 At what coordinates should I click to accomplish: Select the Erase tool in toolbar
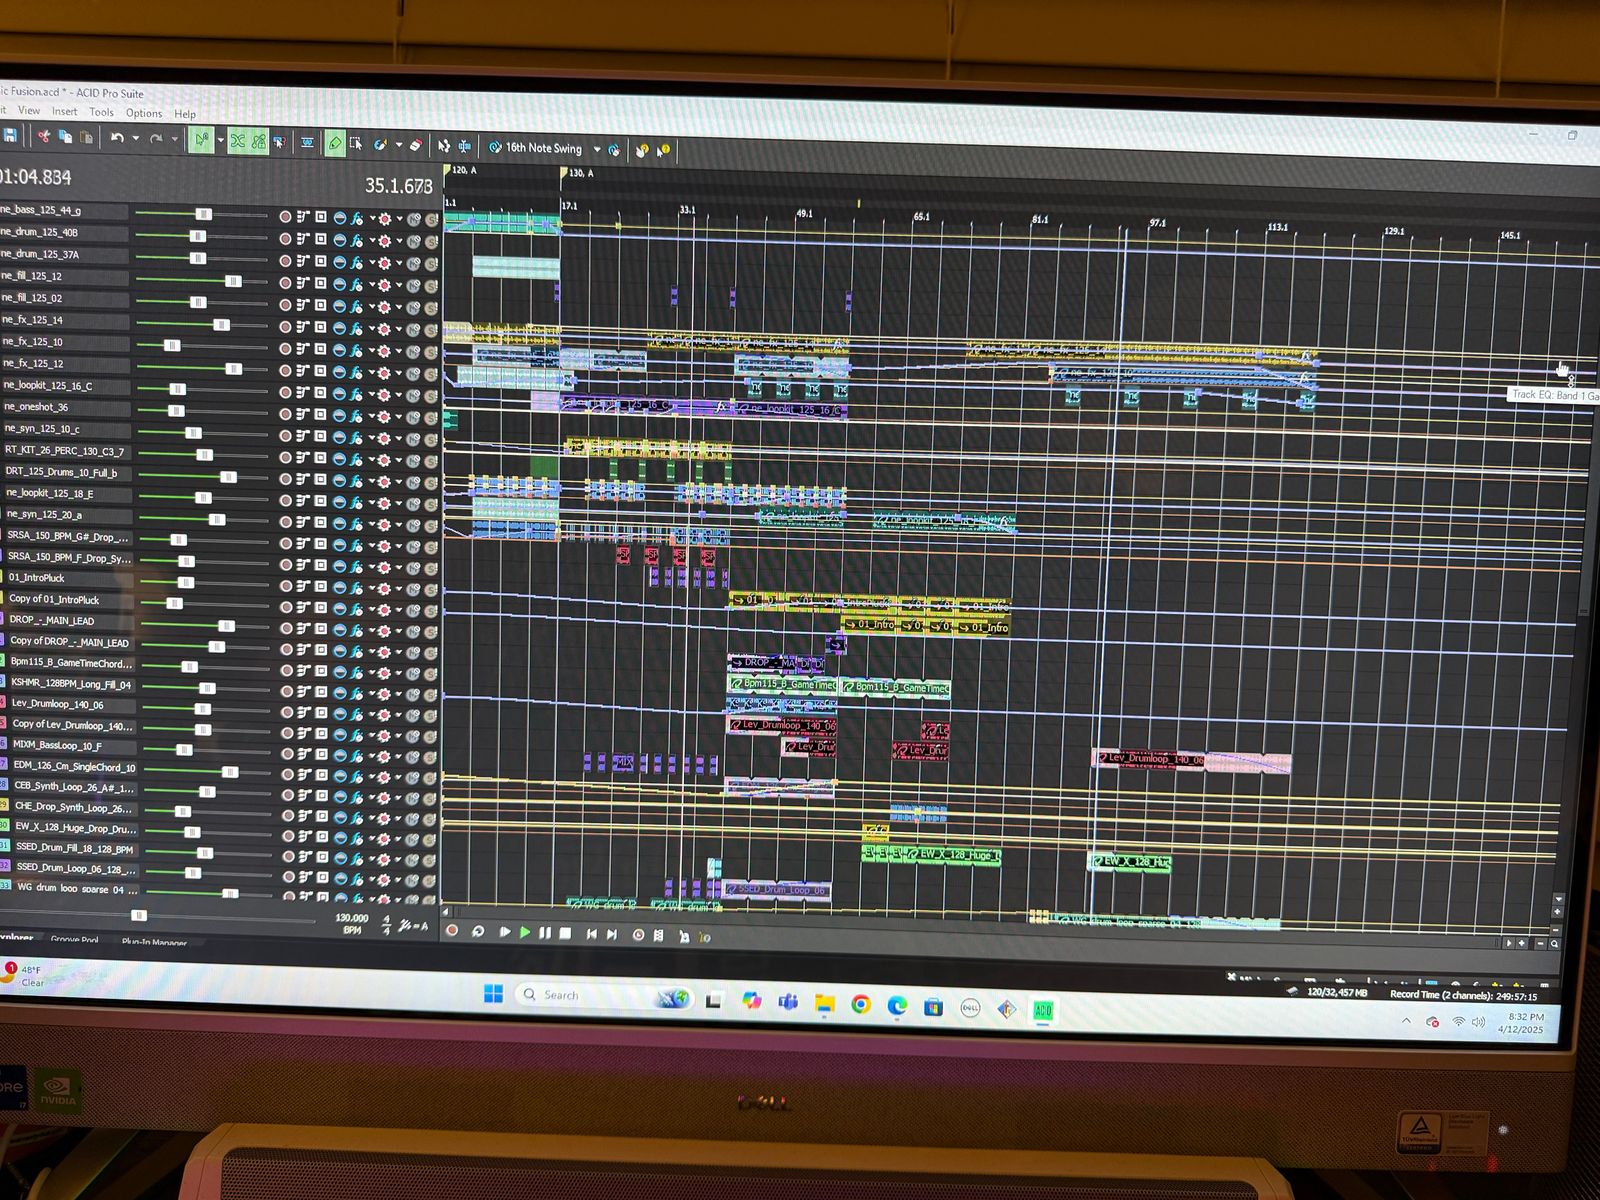click(416, 145)
